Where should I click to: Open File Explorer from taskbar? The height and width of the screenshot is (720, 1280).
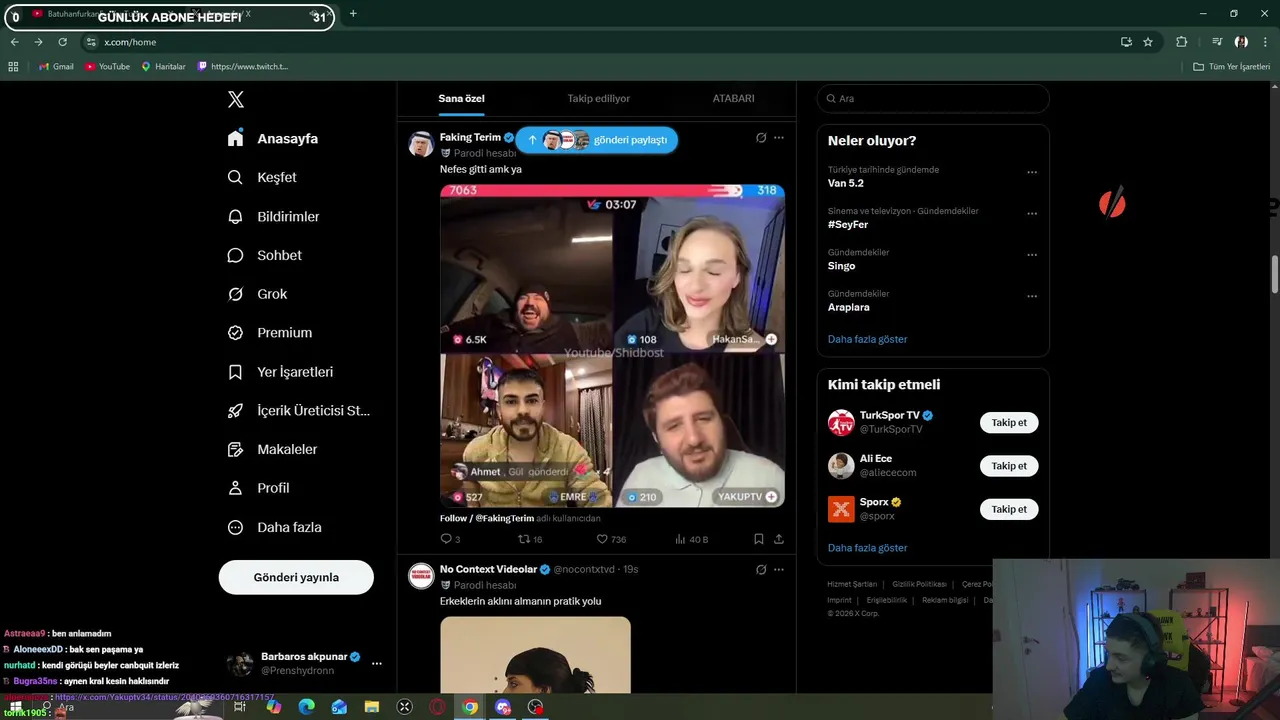[x=372, y=707]
